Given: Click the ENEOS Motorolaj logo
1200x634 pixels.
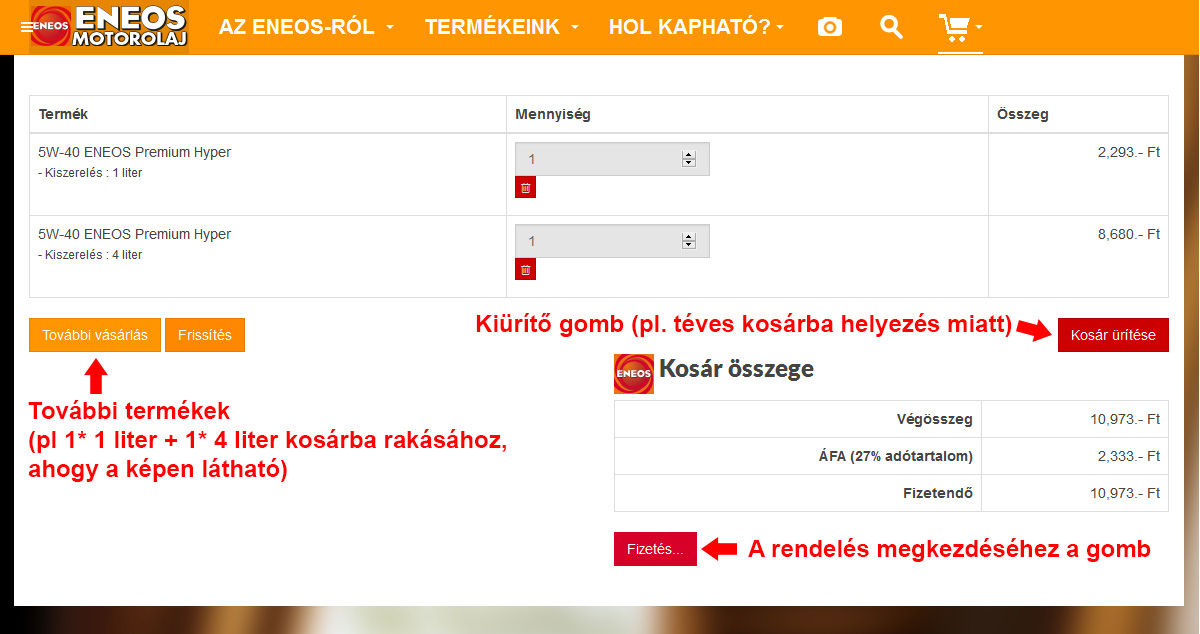Looking at the screenshot, I should coord(109,27).
